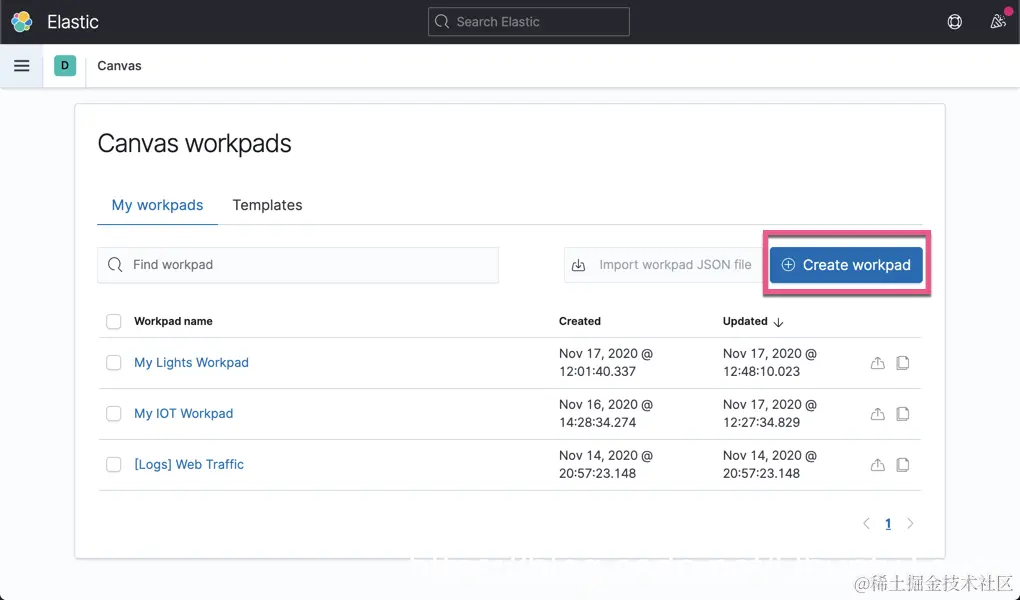Check the [Logs] Web Traffic checkbox

114,464
